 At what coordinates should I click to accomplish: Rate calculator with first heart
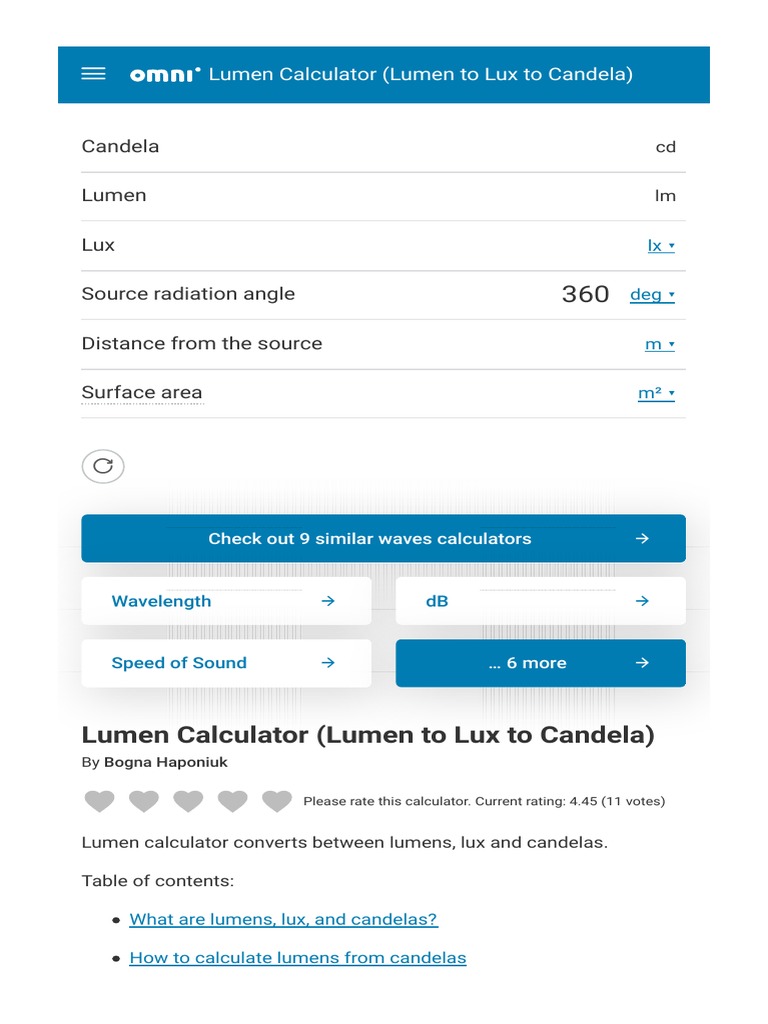pos(100,801)
